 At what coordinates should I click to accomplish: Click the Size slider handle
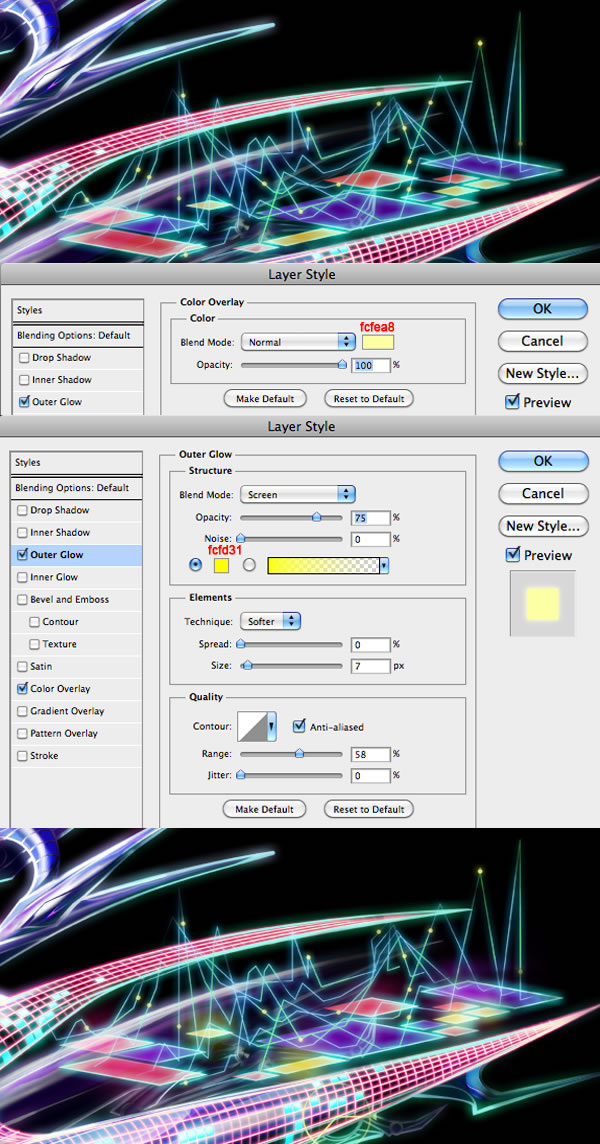[247, 665]
